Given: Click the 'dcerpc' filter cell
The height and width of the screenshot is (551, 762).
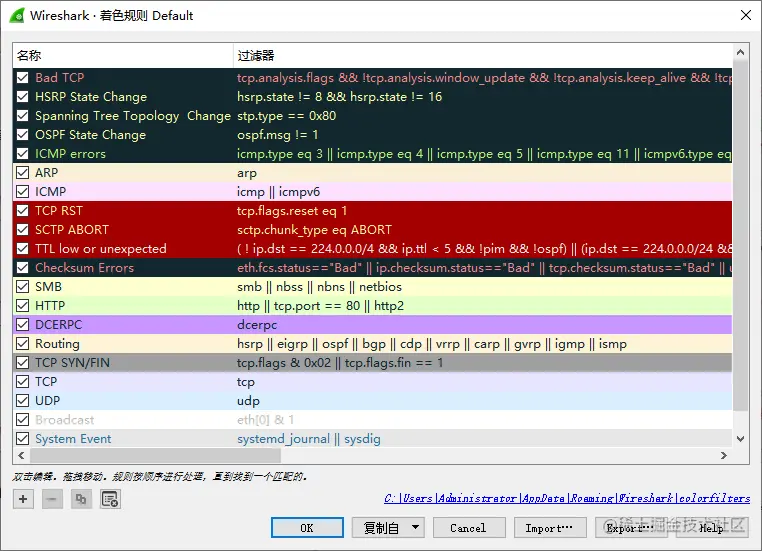Looking at the screenshot, I should point(257,325).
